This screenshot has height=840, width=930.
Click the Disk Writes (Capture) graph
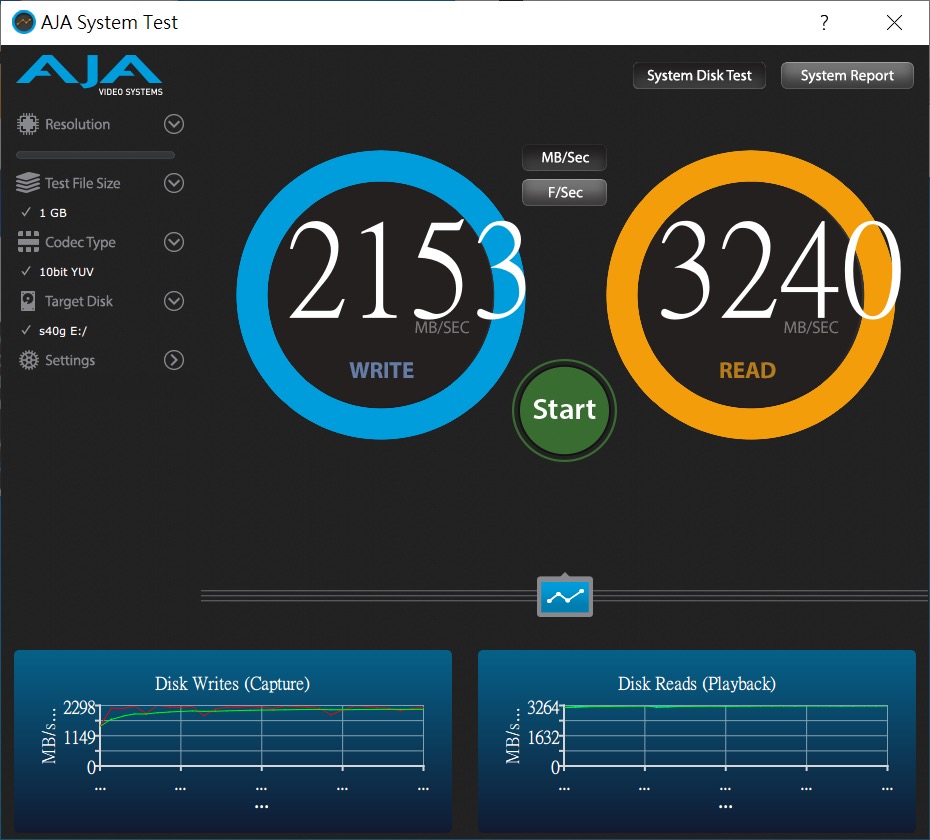pos(262,737)
